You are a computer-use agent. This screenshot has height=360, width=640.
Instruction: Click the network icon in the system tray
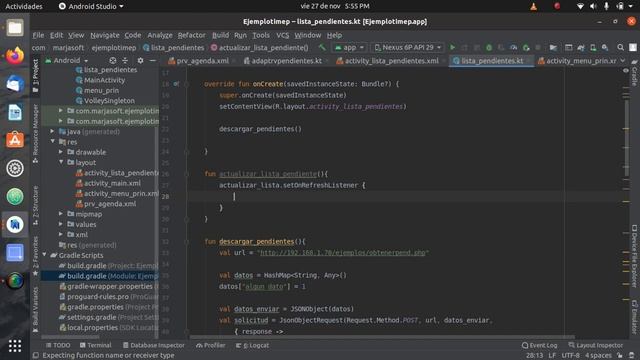coord(580,6)
